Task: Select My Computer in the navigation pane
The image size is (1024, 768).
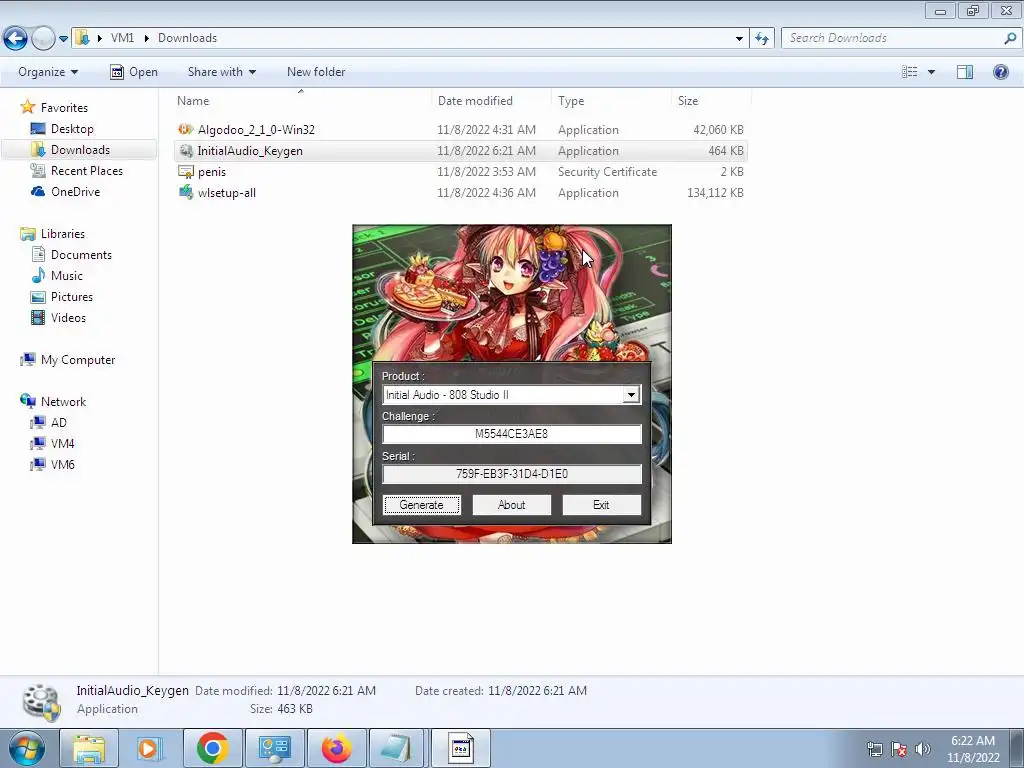Action: pyautogui.click(x=78, y=360)
